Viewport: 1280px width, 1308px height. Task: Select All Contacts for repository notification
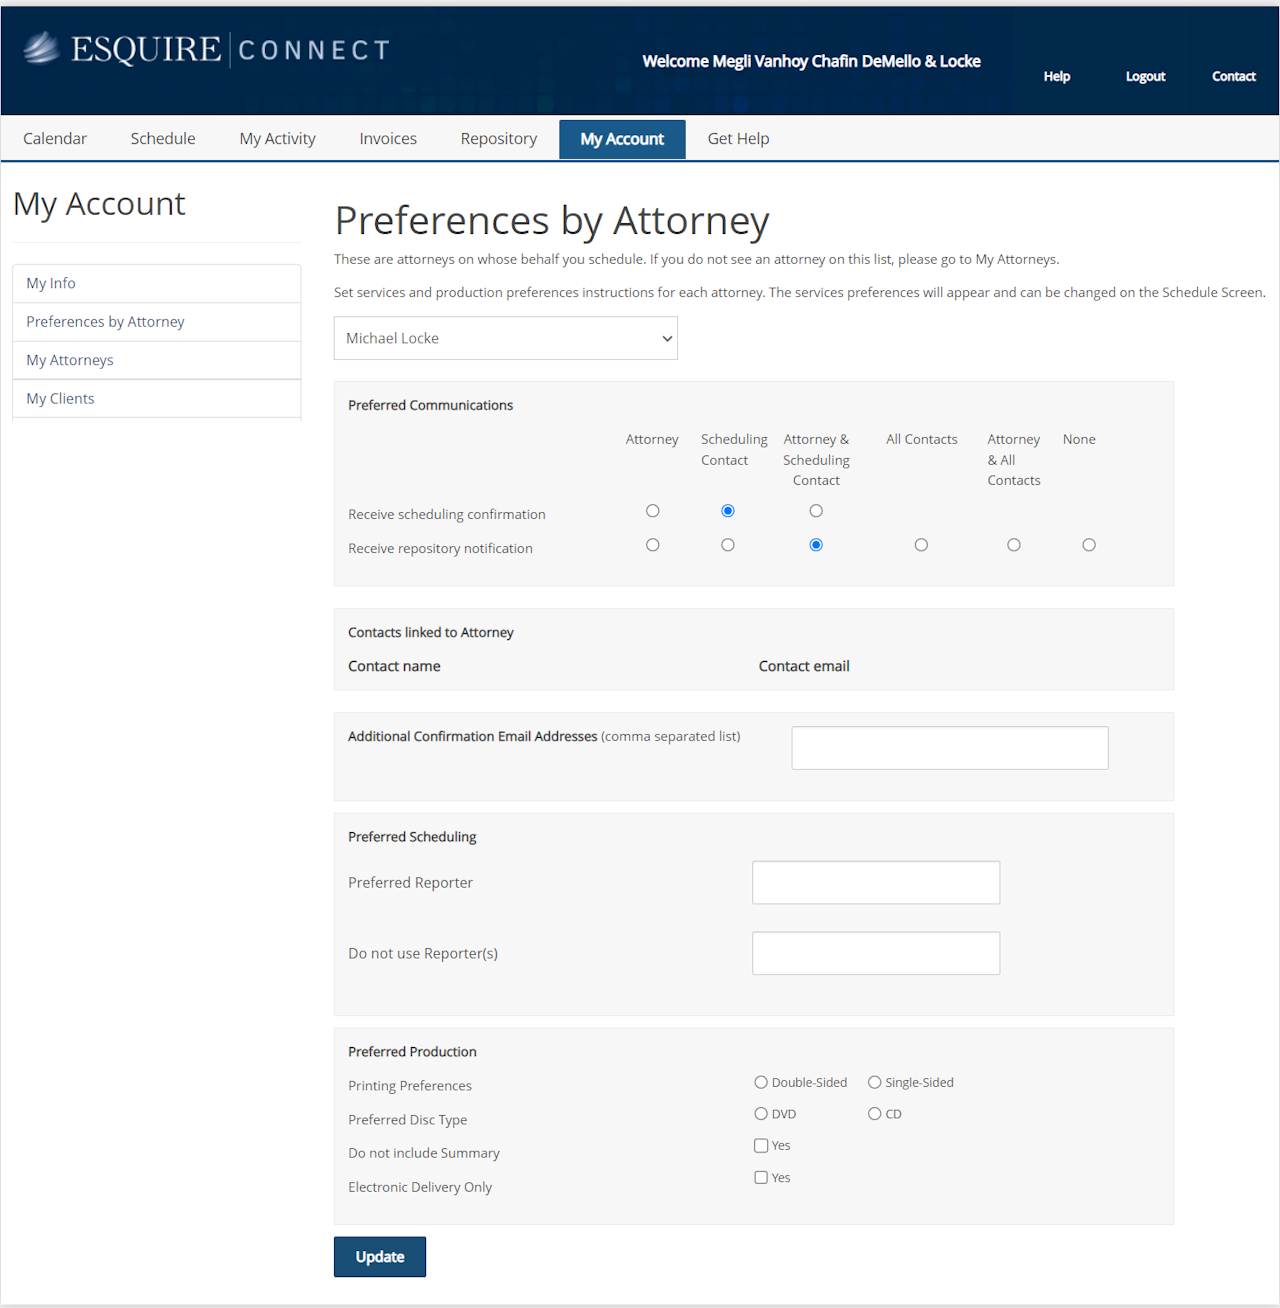coord(921,545)
